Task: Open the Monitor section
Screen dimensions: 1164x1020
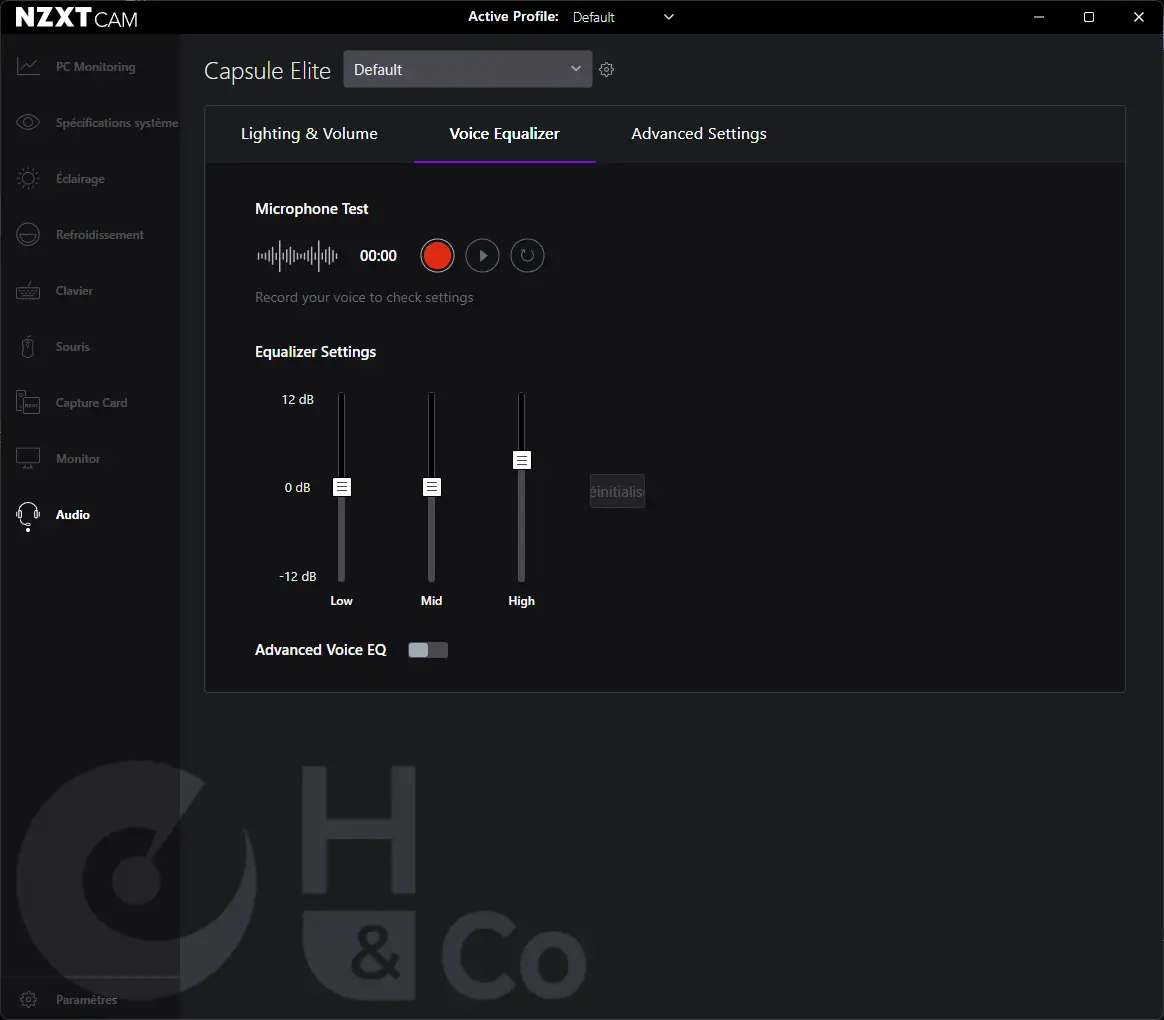Action: (x=78, y=459)
